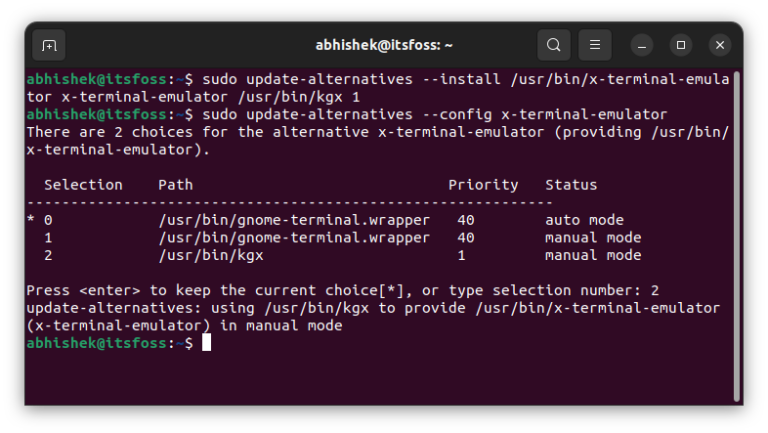This screenshot has height=433, width=768.
Task: Click the search magnifier icon
Action: pos(553,45)
